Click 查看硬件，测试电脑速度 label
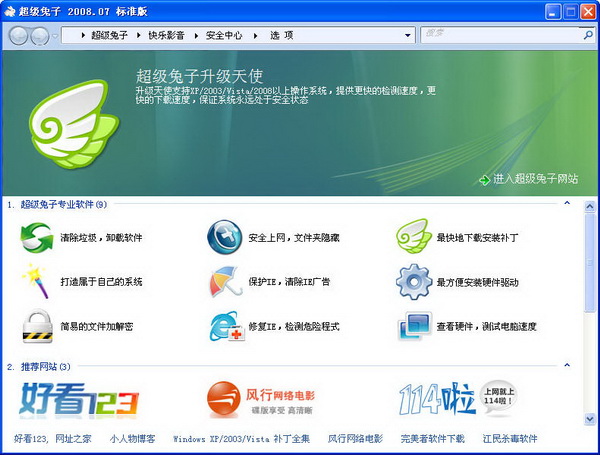 pyautogui.click(x=486, y=326)
